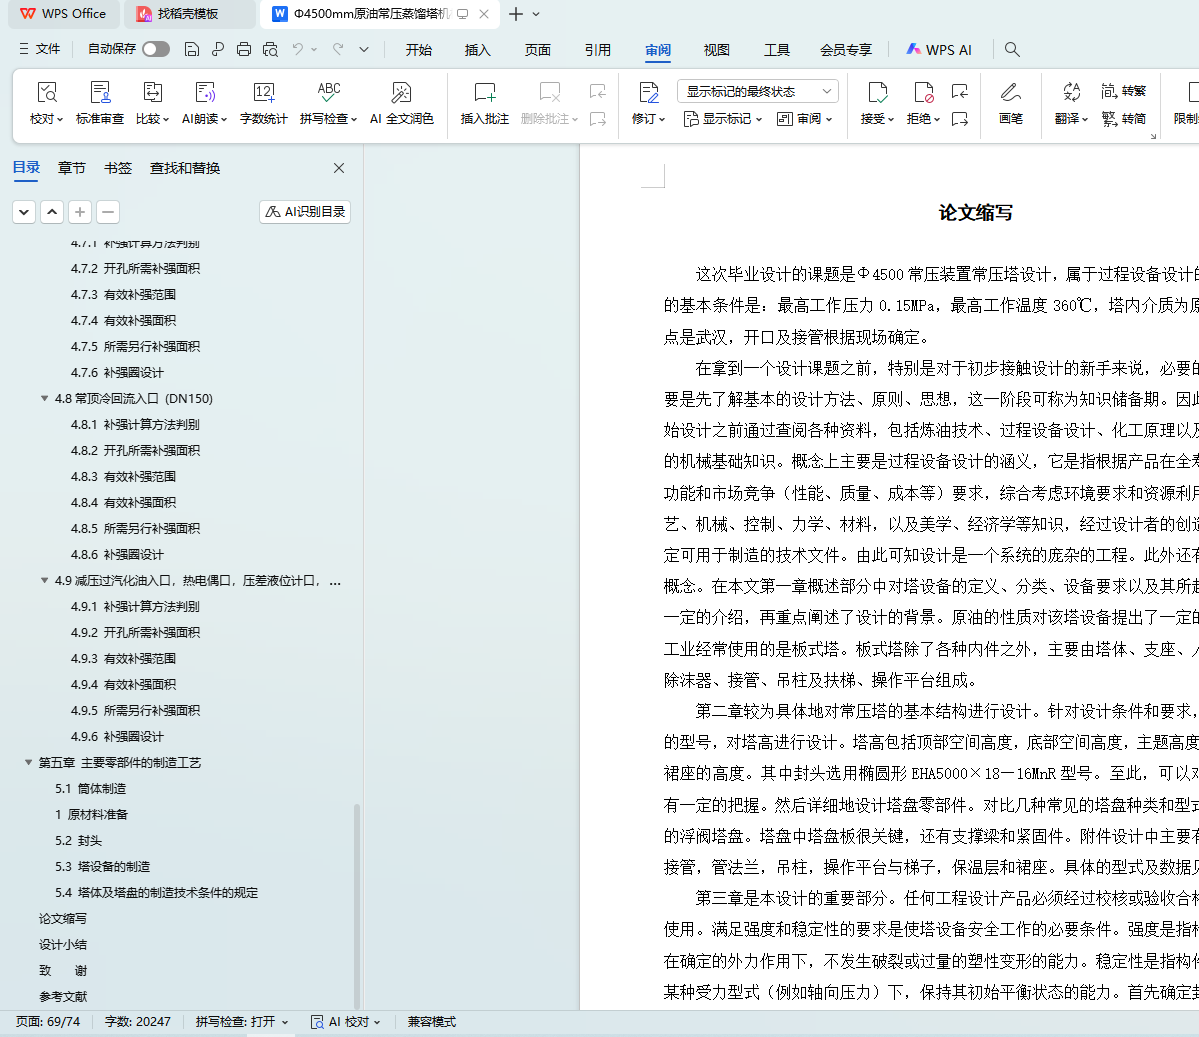This screenshot has height=1037, width=1199.
Task: Convert text with 转简 button
Action: click(x=1123, y=119)
